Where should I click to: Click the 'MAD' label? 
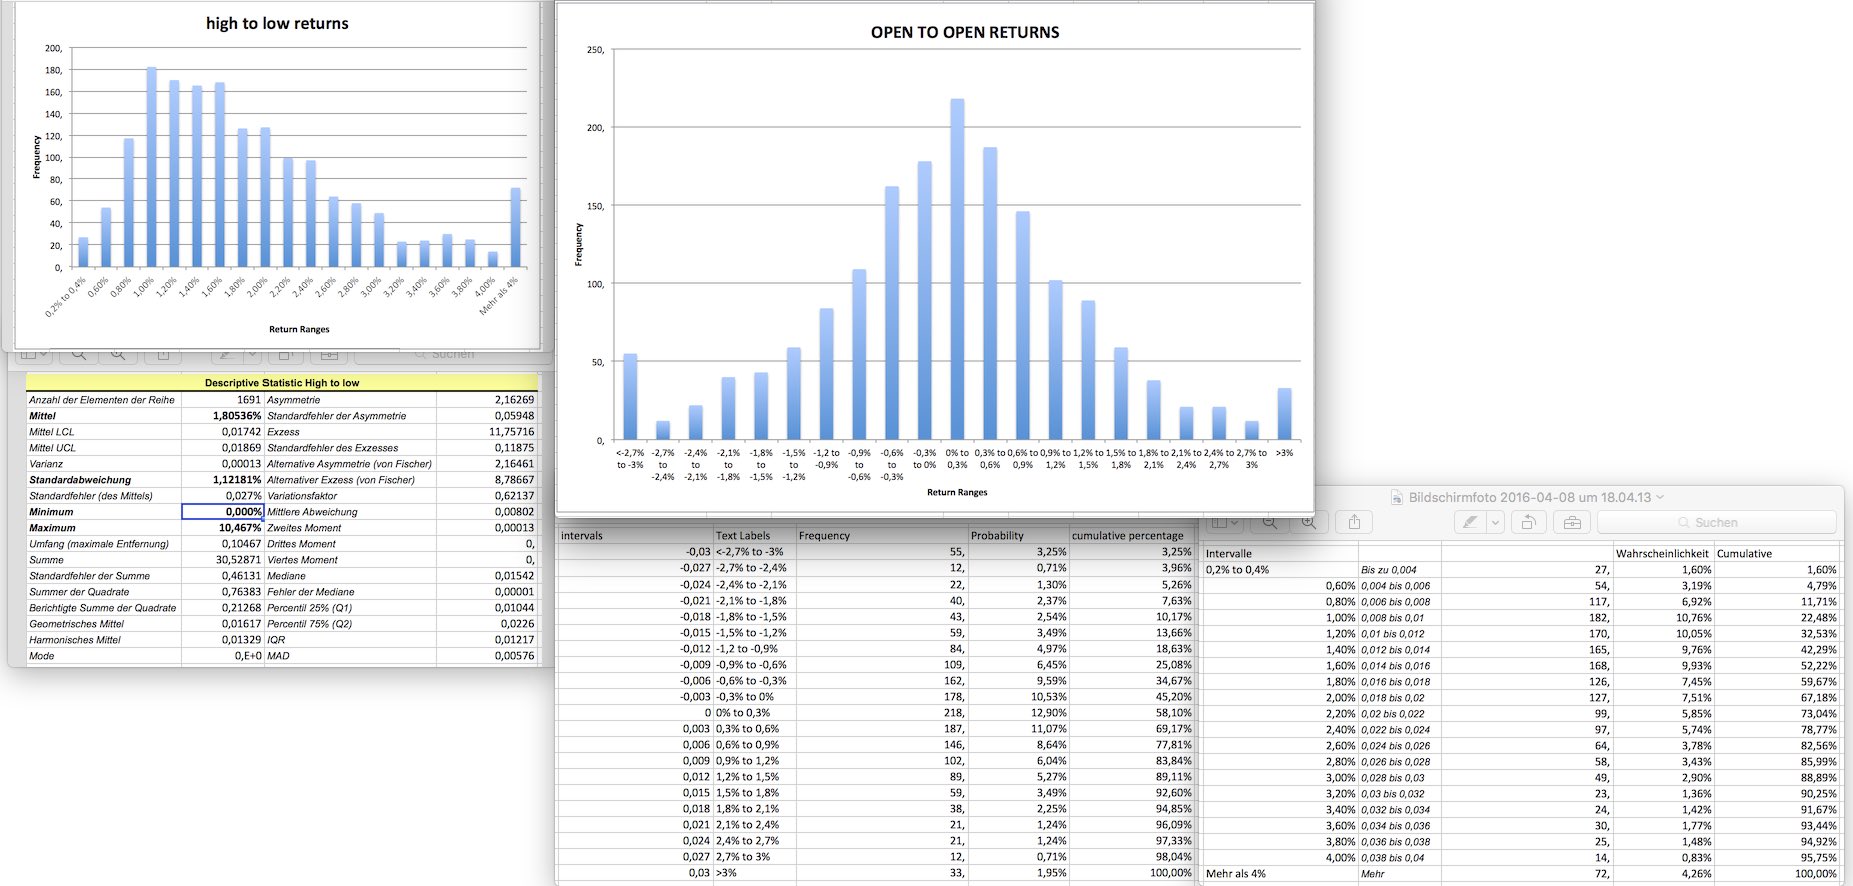tap(278, 656)
